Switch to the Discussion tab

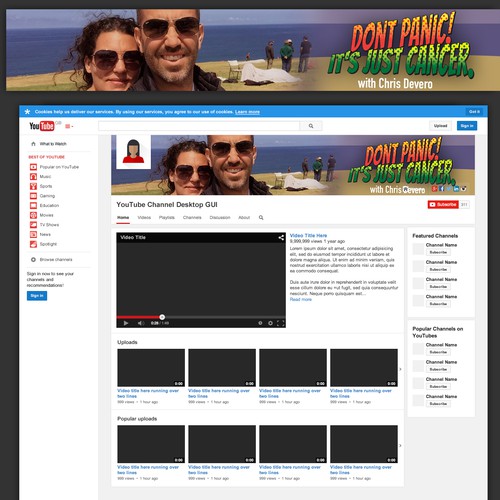tap(220, 217)
